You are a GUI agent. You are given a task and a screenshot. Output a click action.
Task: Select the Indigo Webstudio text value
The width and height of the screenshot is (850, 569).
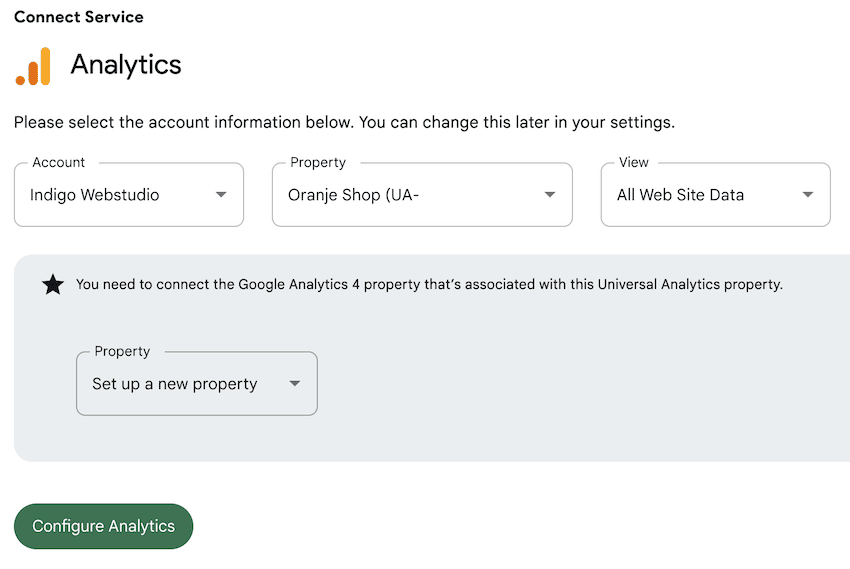click(x=94, y=195)
